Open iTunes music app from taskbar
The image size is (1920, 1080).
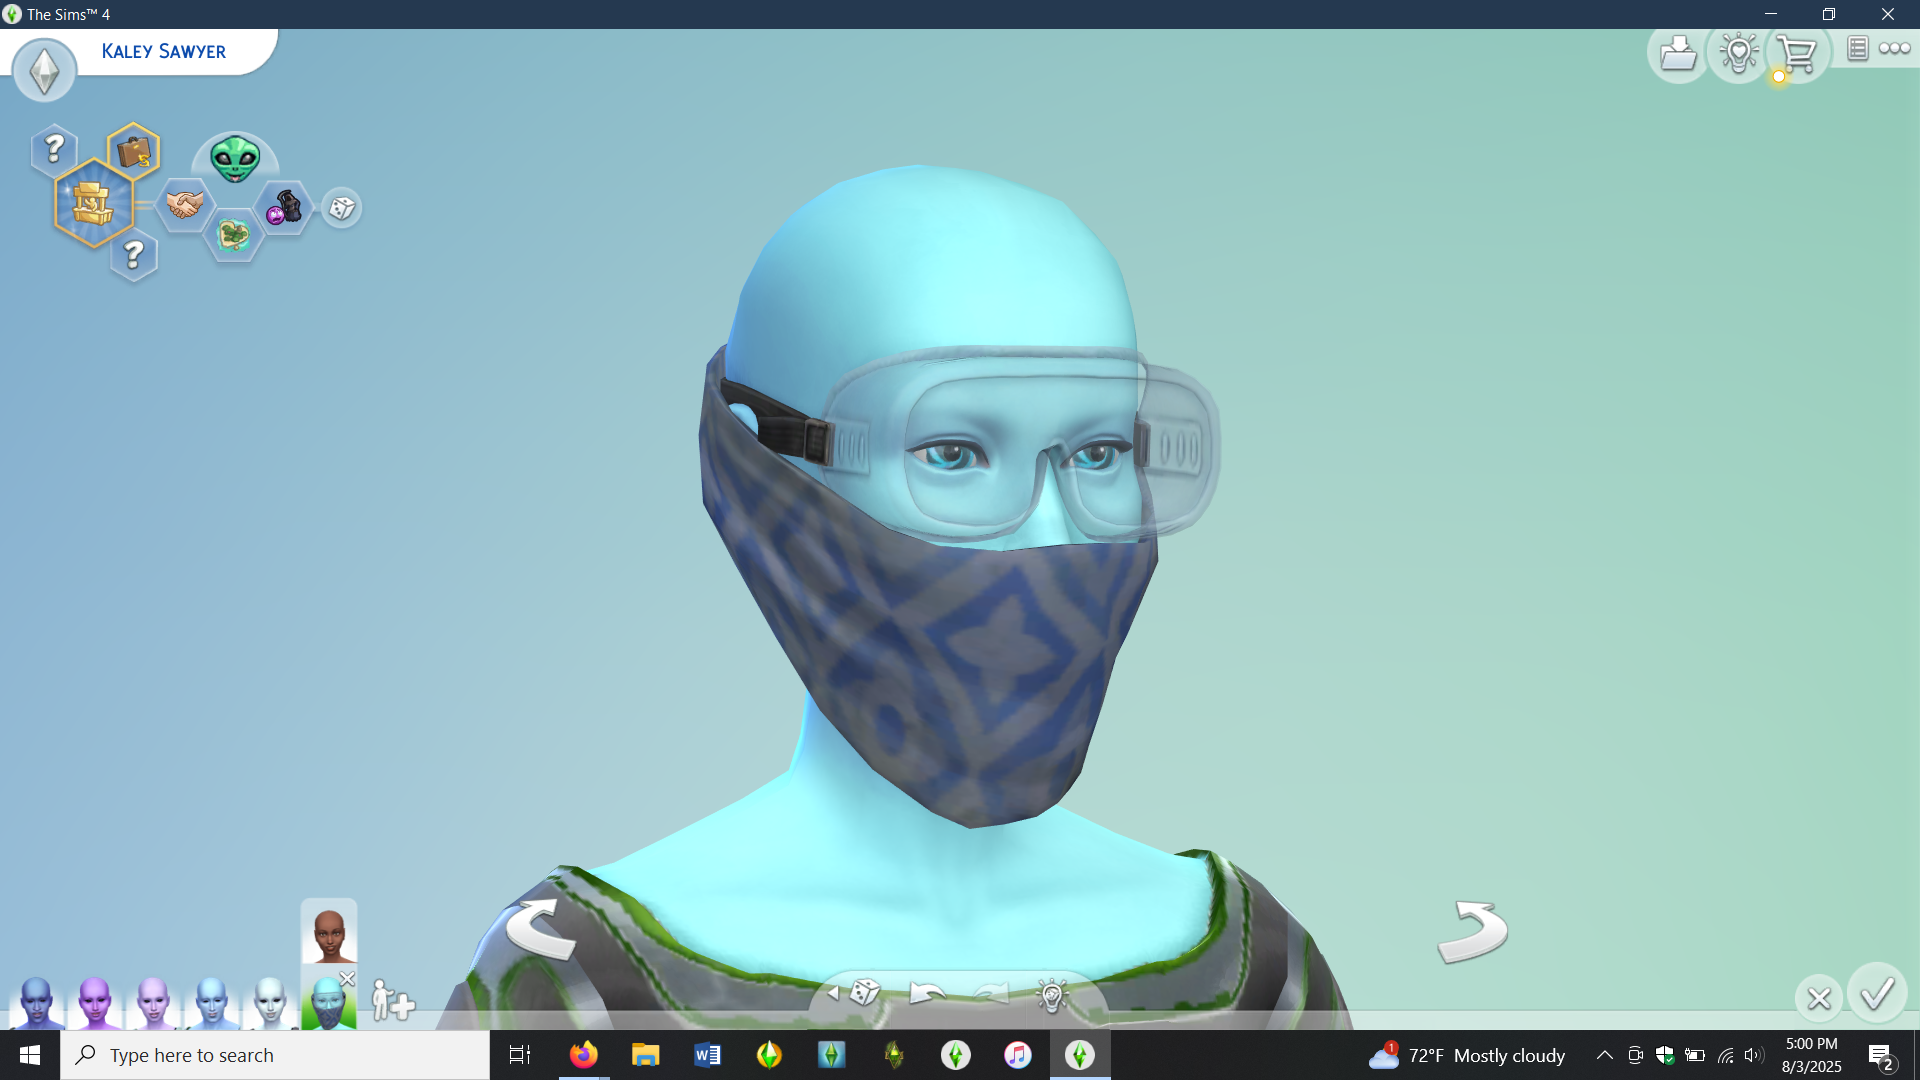[1017, 1055]
